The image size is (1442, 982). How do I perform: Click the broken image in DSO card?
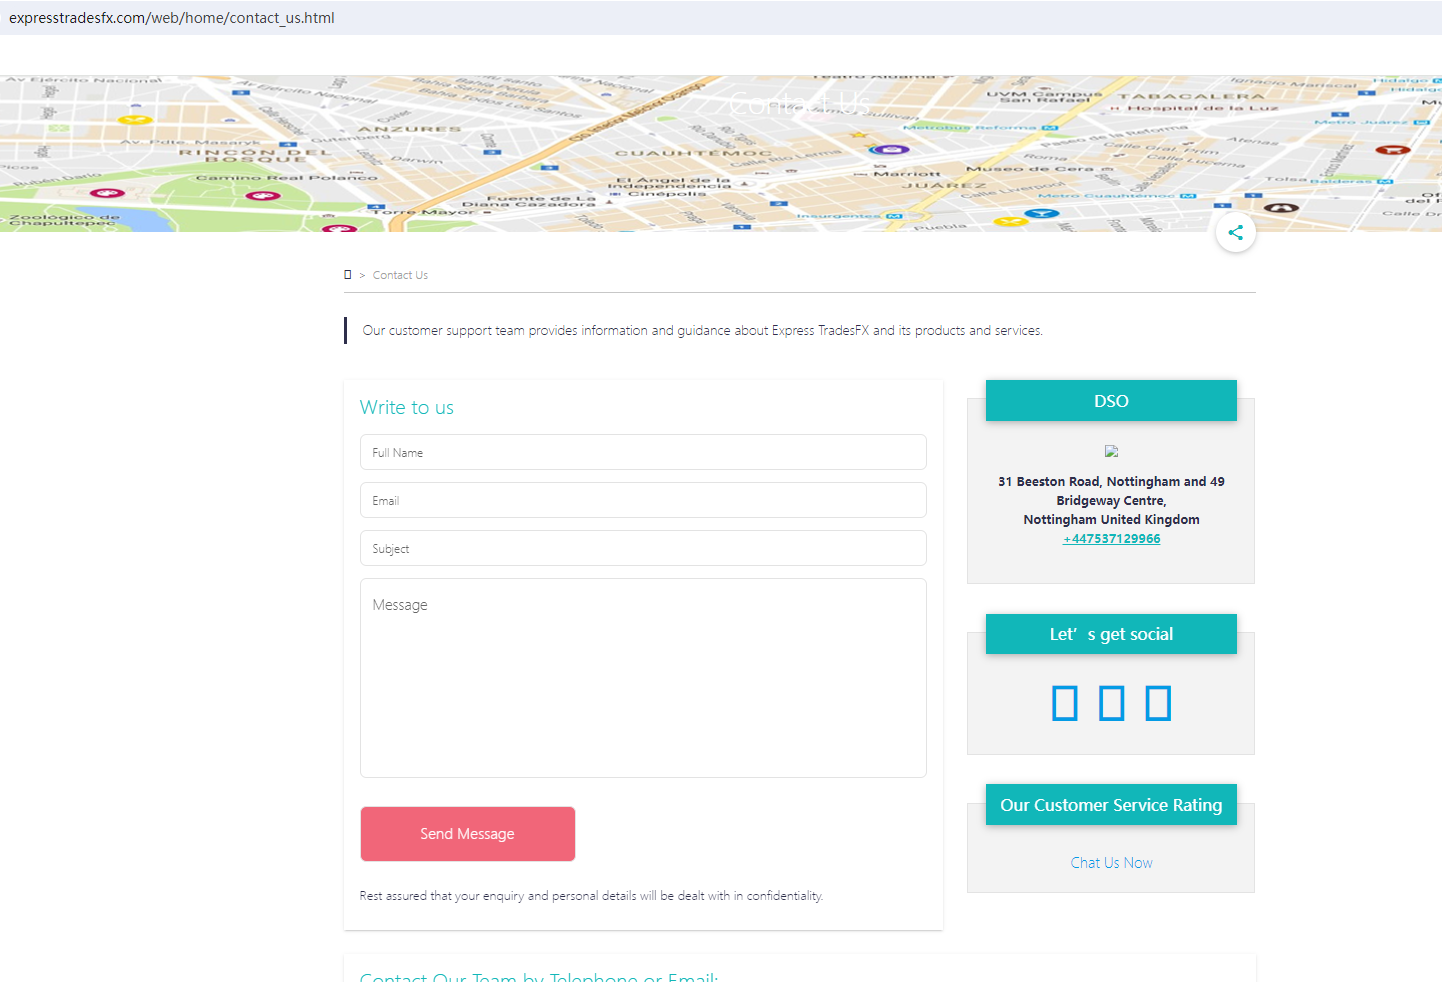point(1111,451)
